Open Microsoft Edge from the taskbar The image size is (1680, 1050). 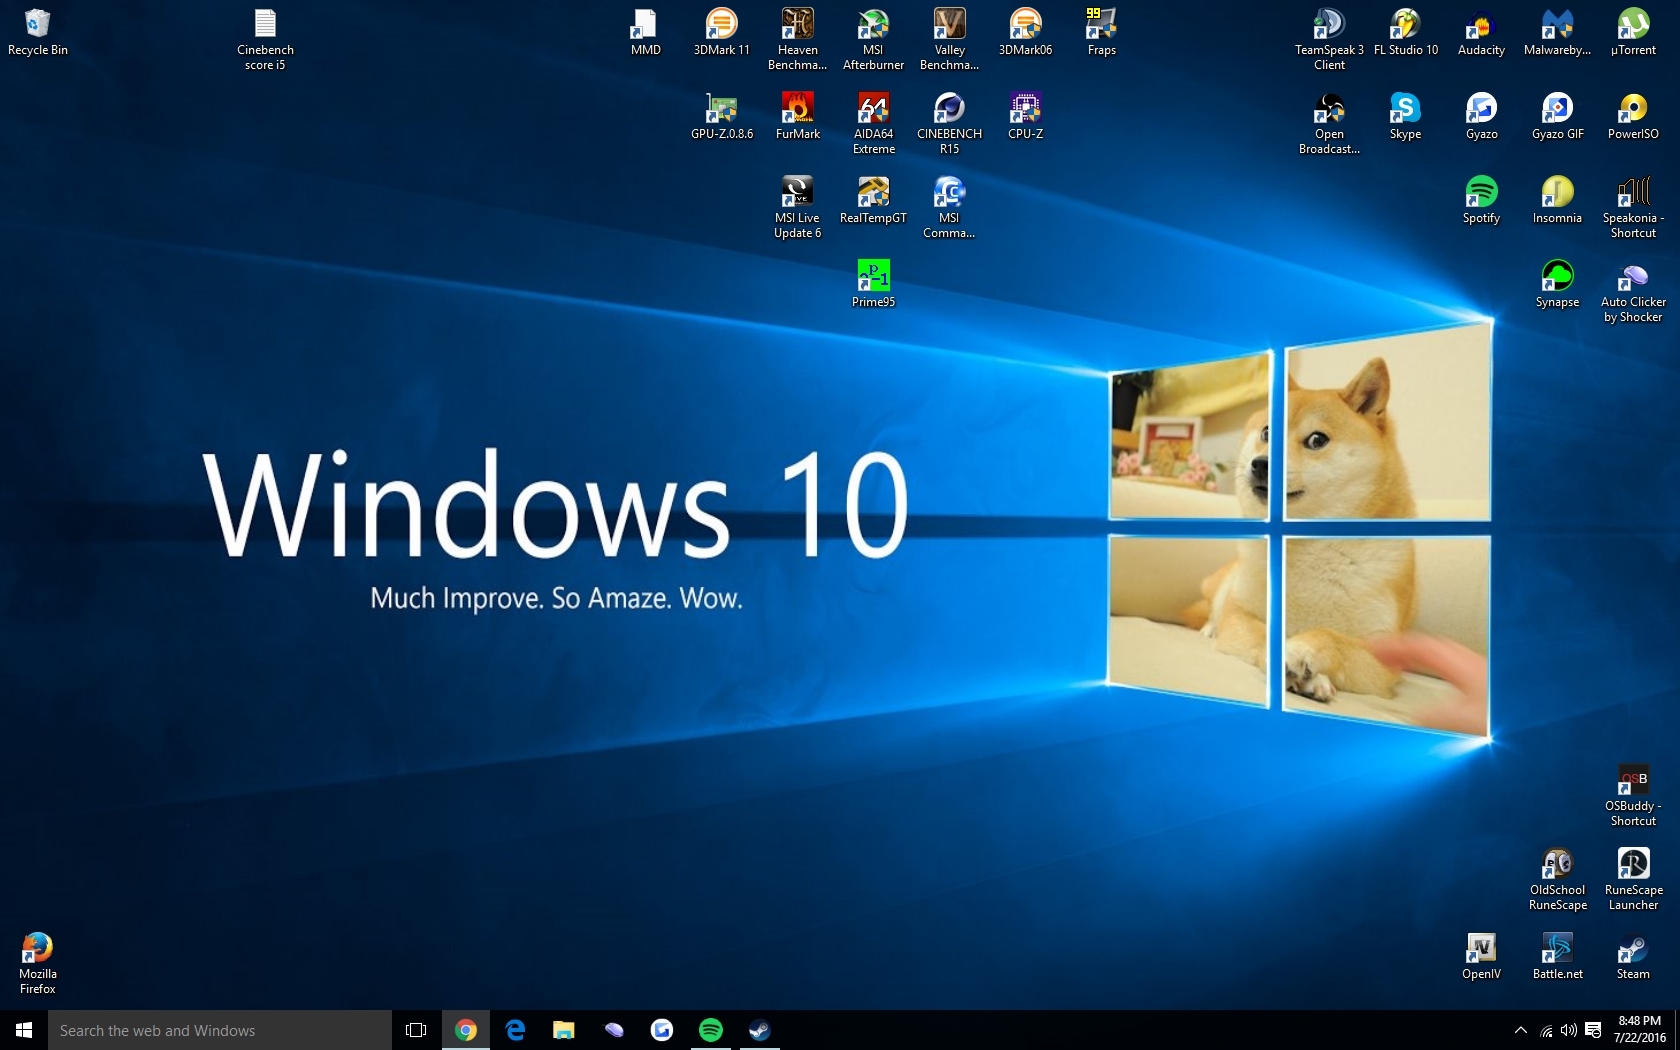click(515, 1030)
